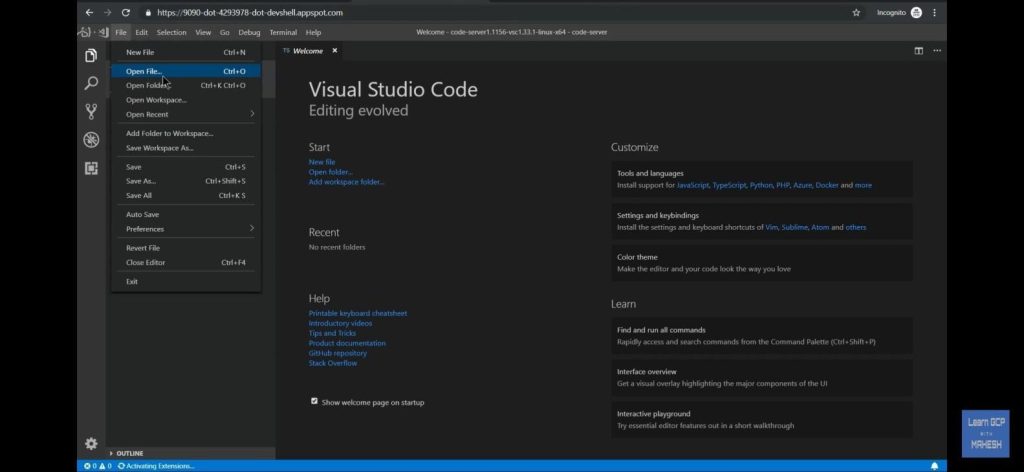Click the Python link in Tools and languages

click(x=761, y=185)
